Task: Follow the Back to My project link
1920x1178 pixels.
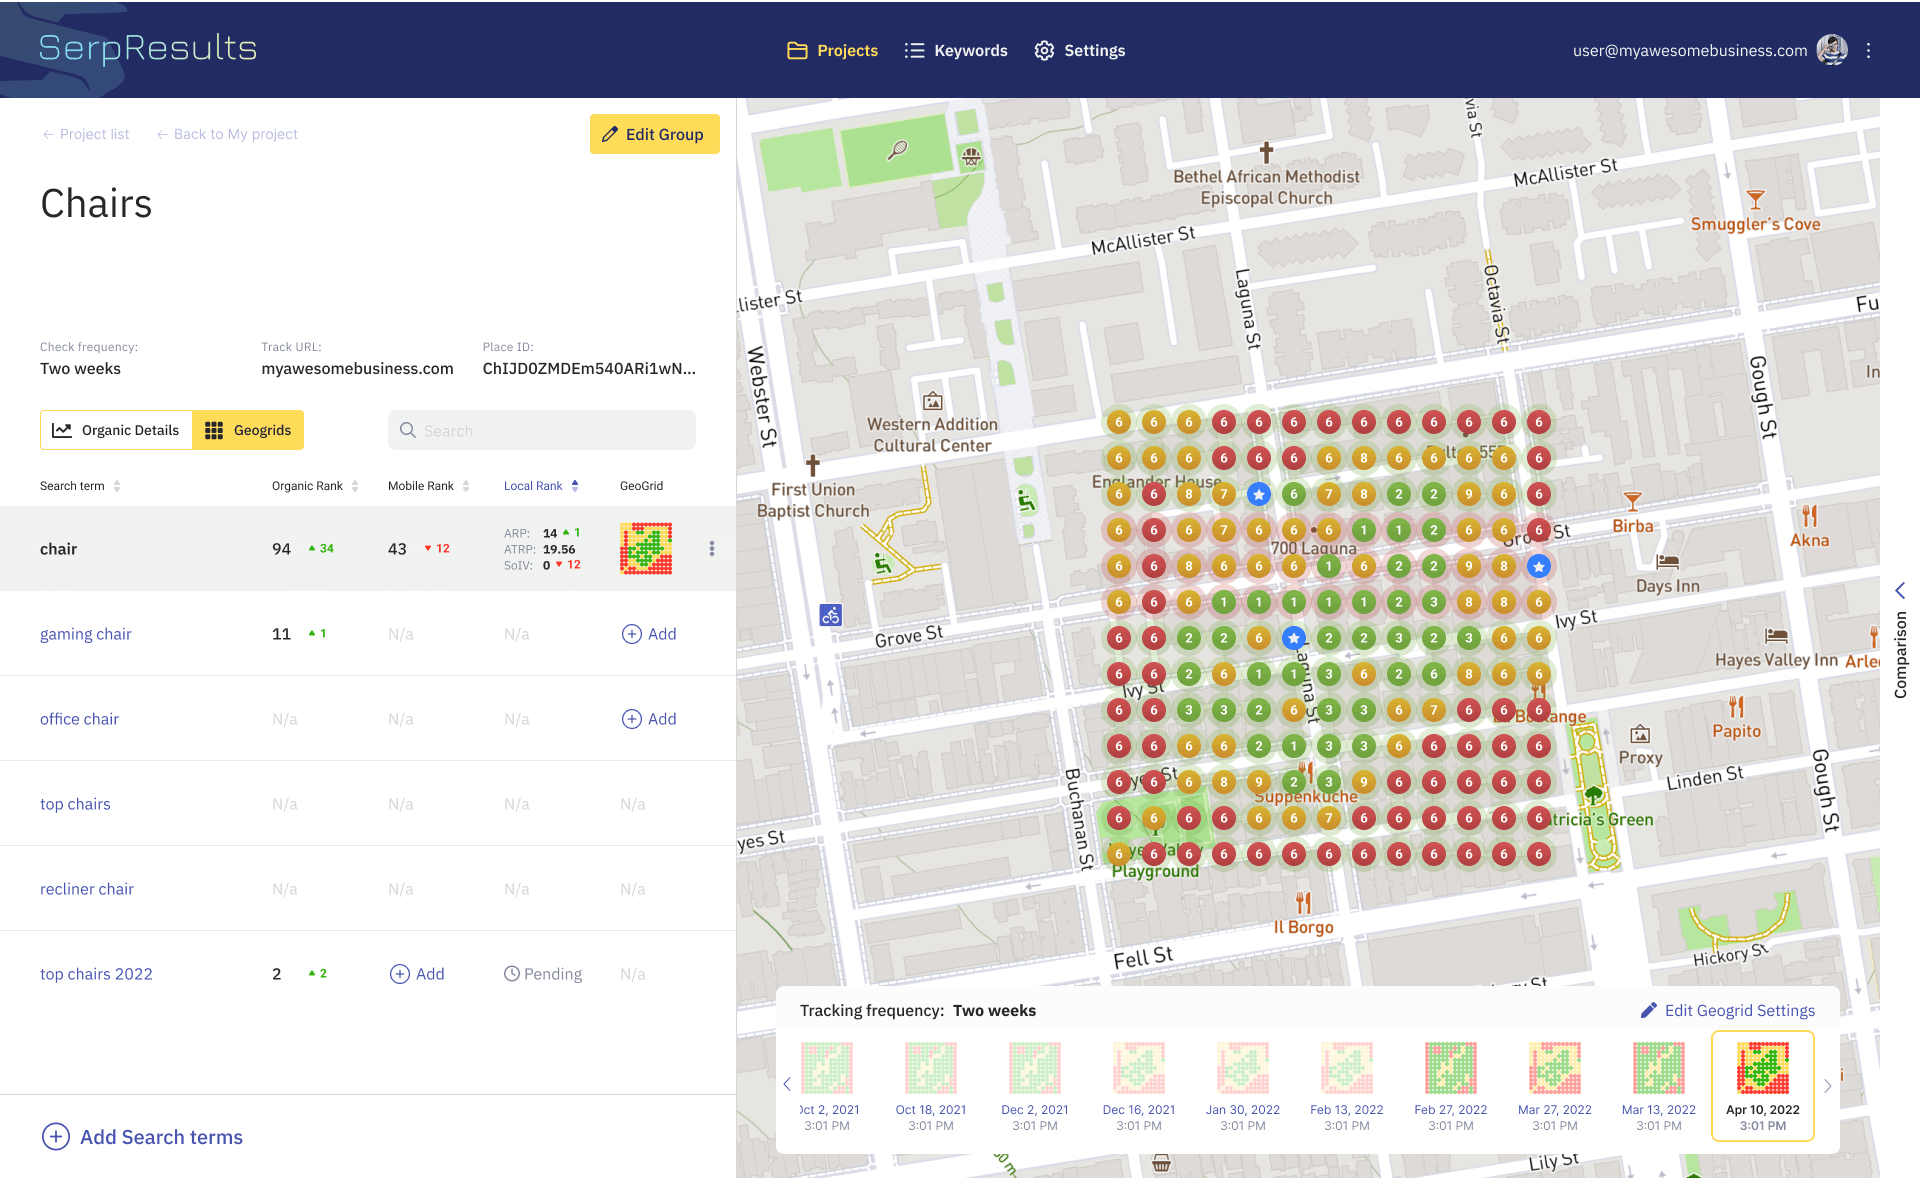Action: pos(227,134)
